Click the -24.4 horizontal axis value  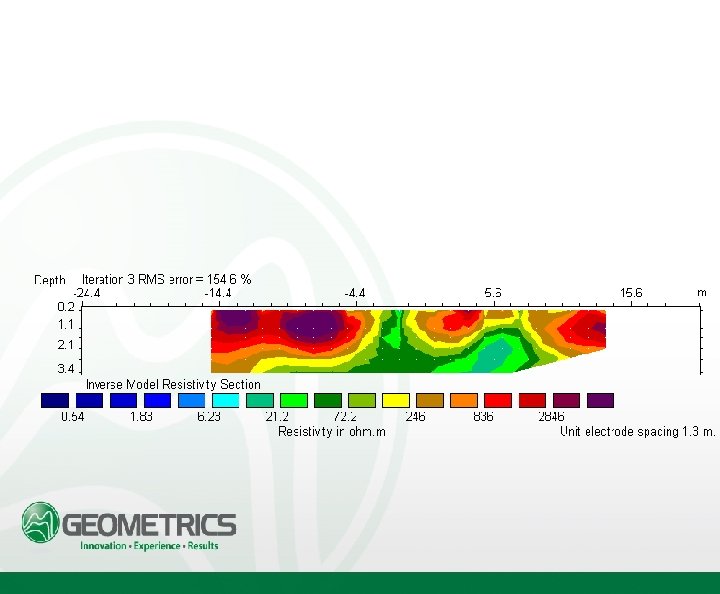[87, 293]
